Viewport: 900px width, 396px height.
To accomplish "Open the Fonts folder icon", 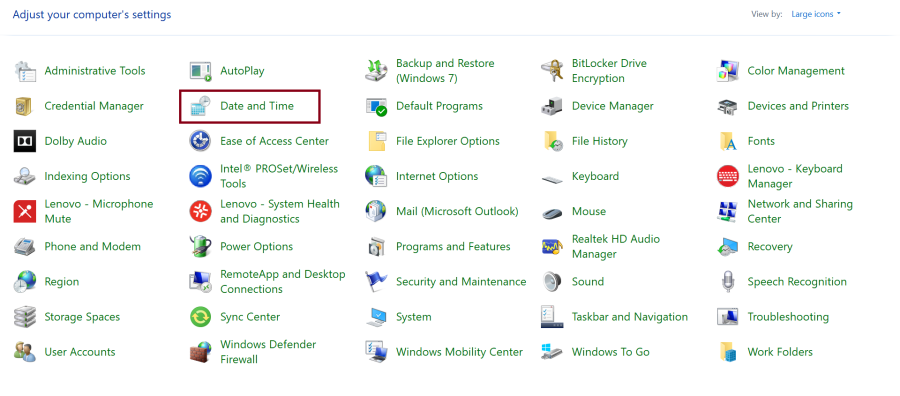I will (x=728, y=141).
